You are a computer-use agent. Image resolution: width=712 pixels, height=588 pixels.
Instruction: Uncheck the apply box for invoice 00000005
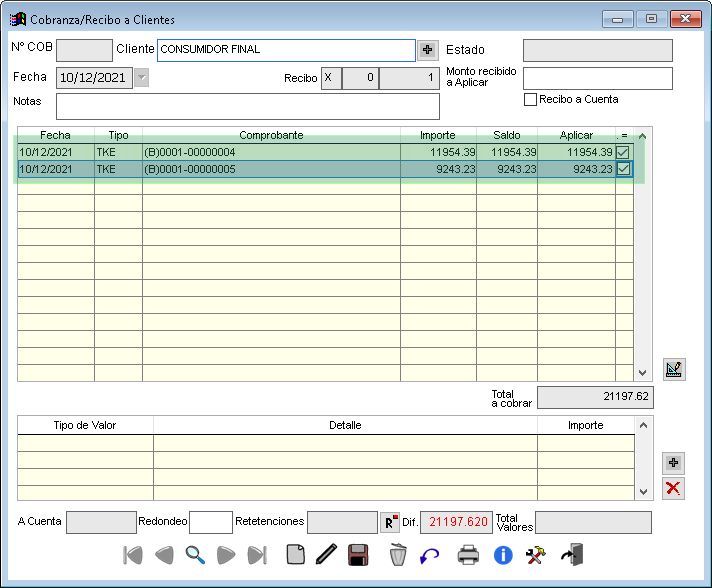(624, 169)
